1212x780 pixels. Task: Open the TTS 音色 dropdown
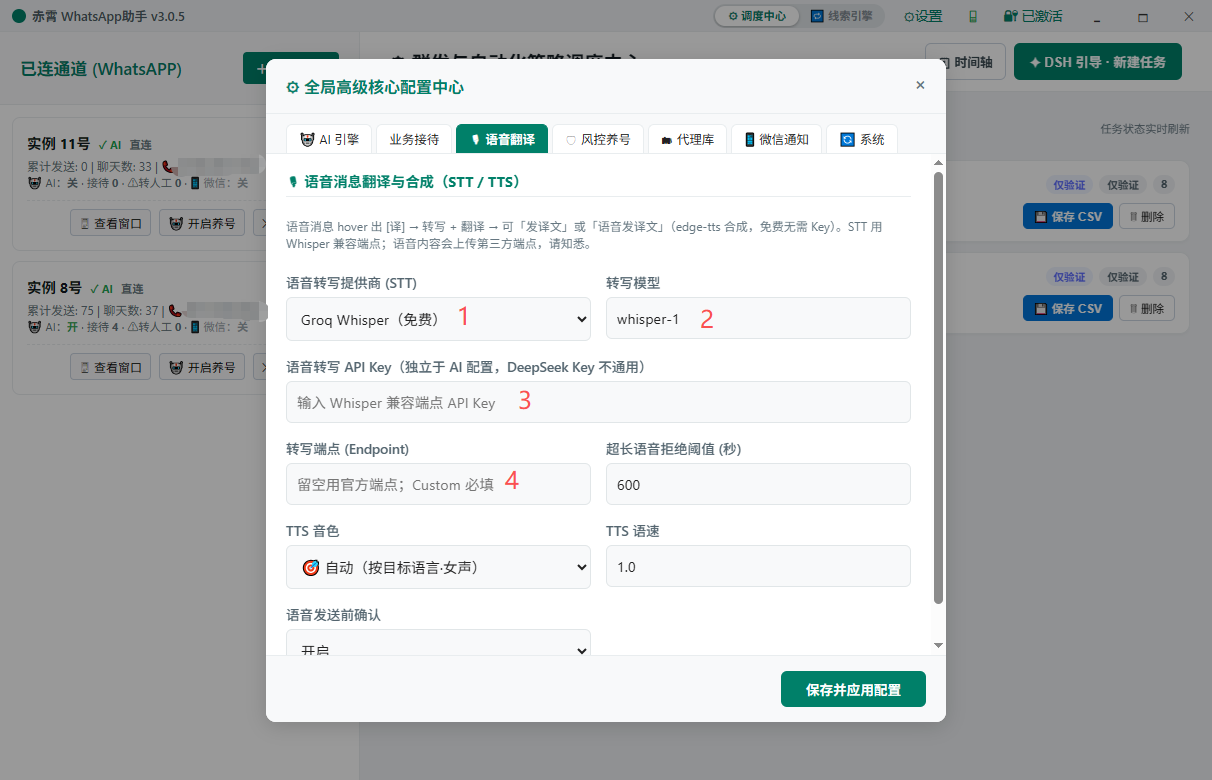click(438, 567)
